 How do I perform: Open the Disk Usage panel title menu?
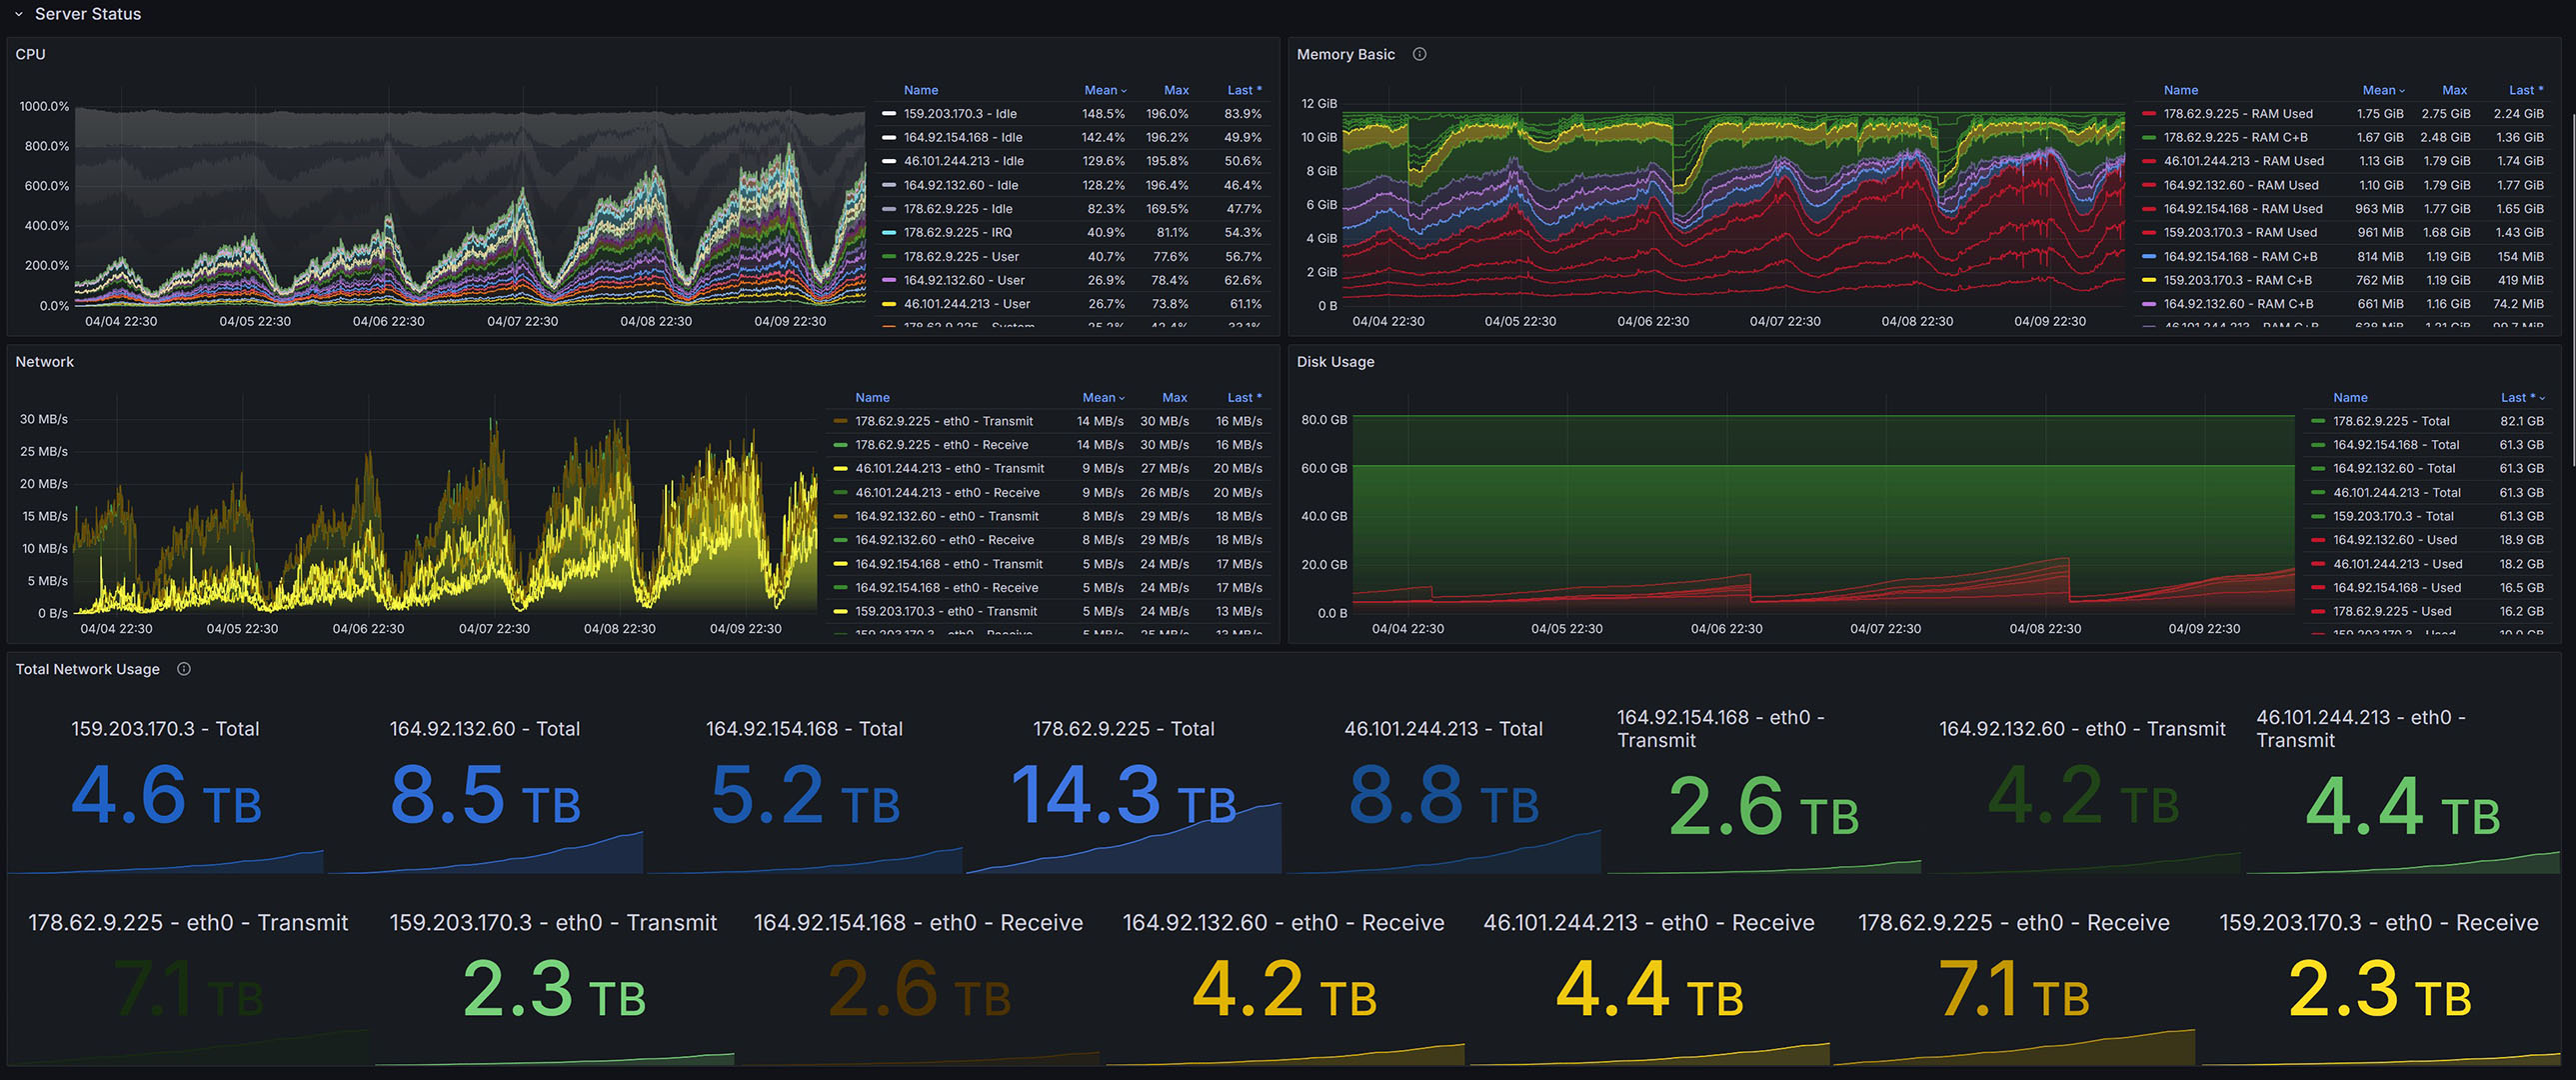[1336, 361]
